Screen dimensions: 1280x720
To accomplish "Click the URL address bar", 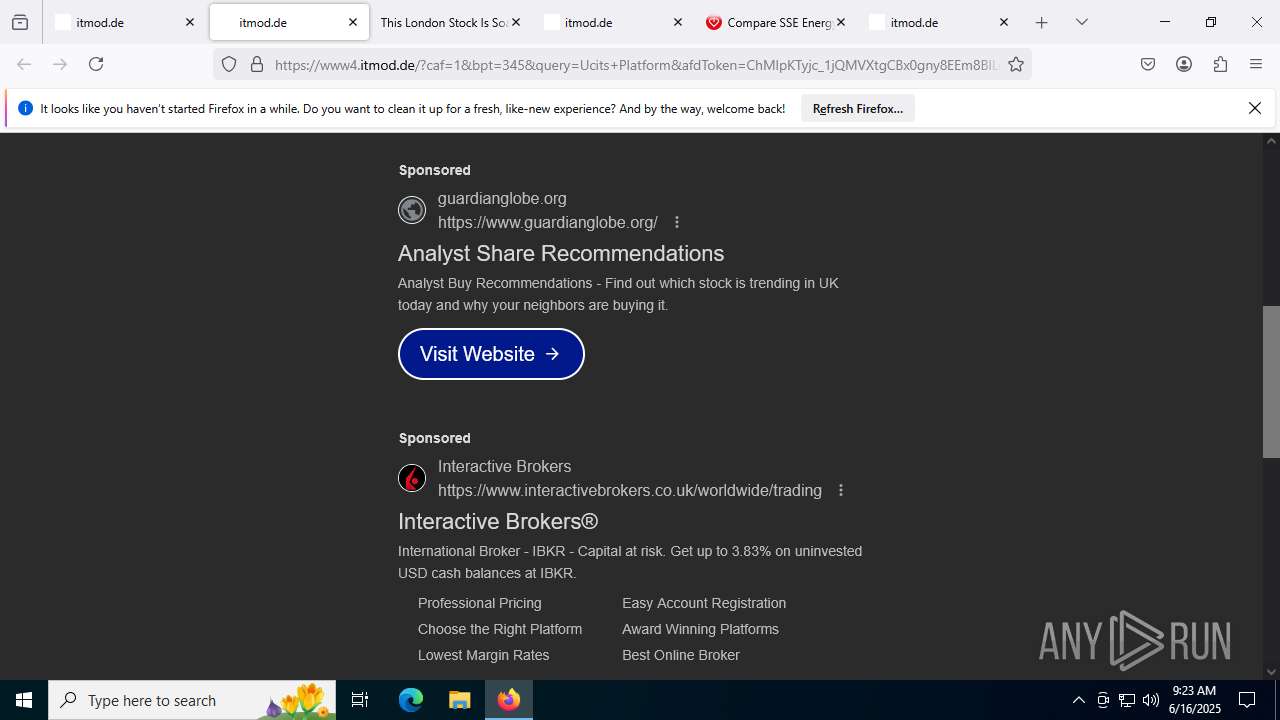I will 635,65.
